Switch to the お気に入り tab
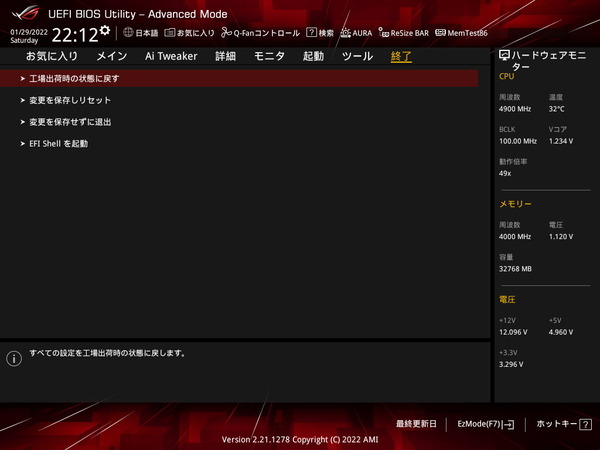Viewport: 600px width, 450px height. [x=51, y=57]
